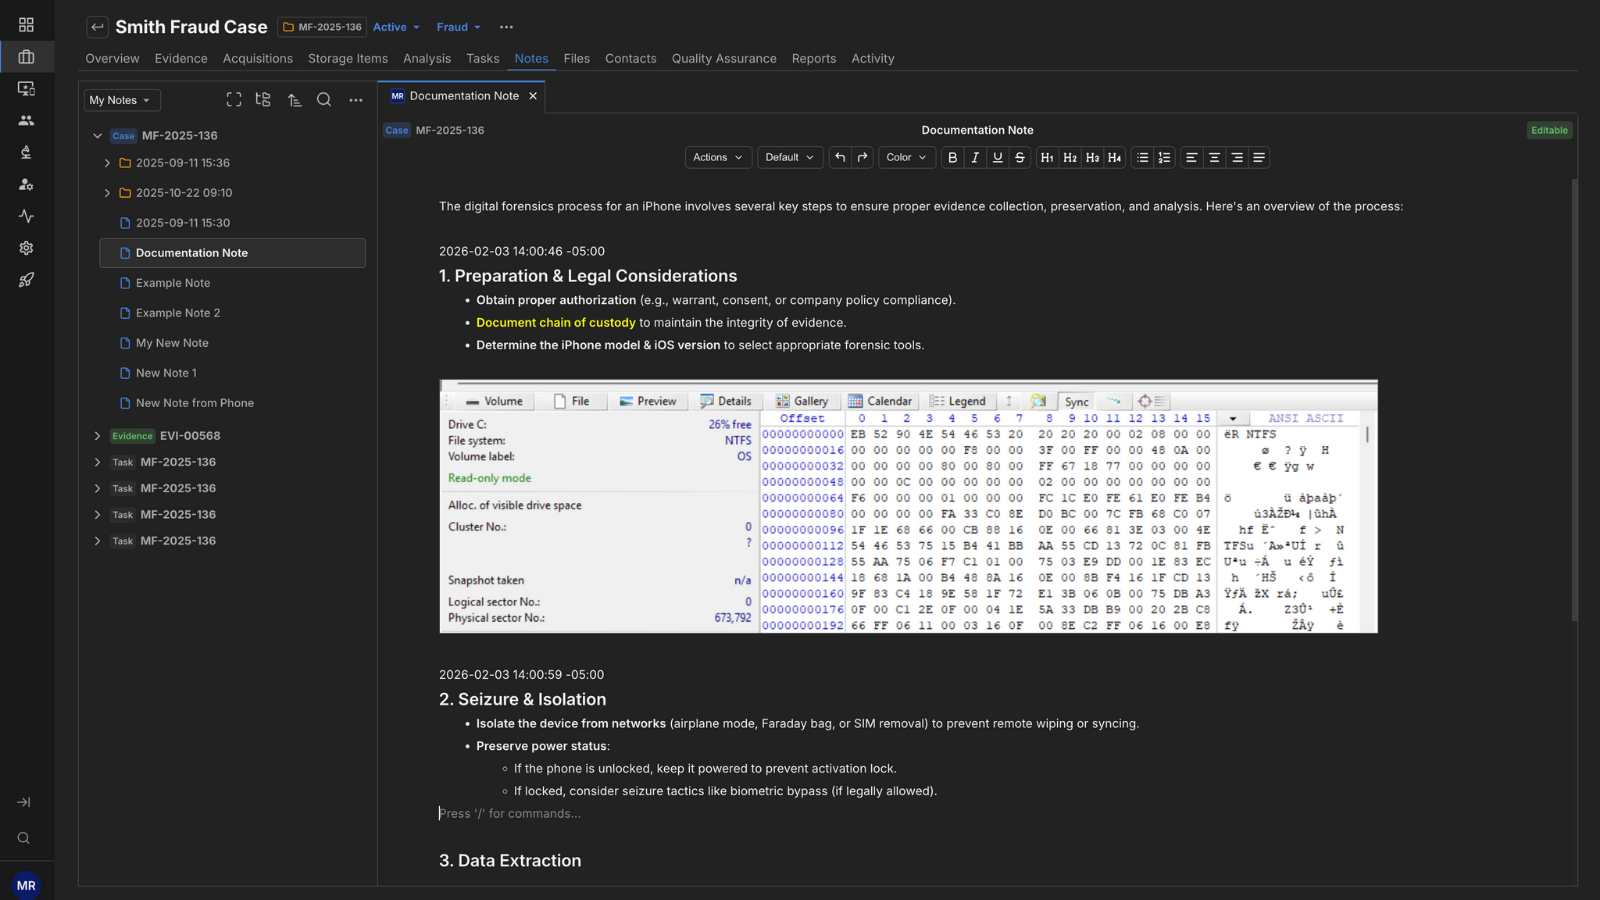Click the note editor vertical scrollbar
Viewport: 1600px width, 900px height.
point(1574,400)
